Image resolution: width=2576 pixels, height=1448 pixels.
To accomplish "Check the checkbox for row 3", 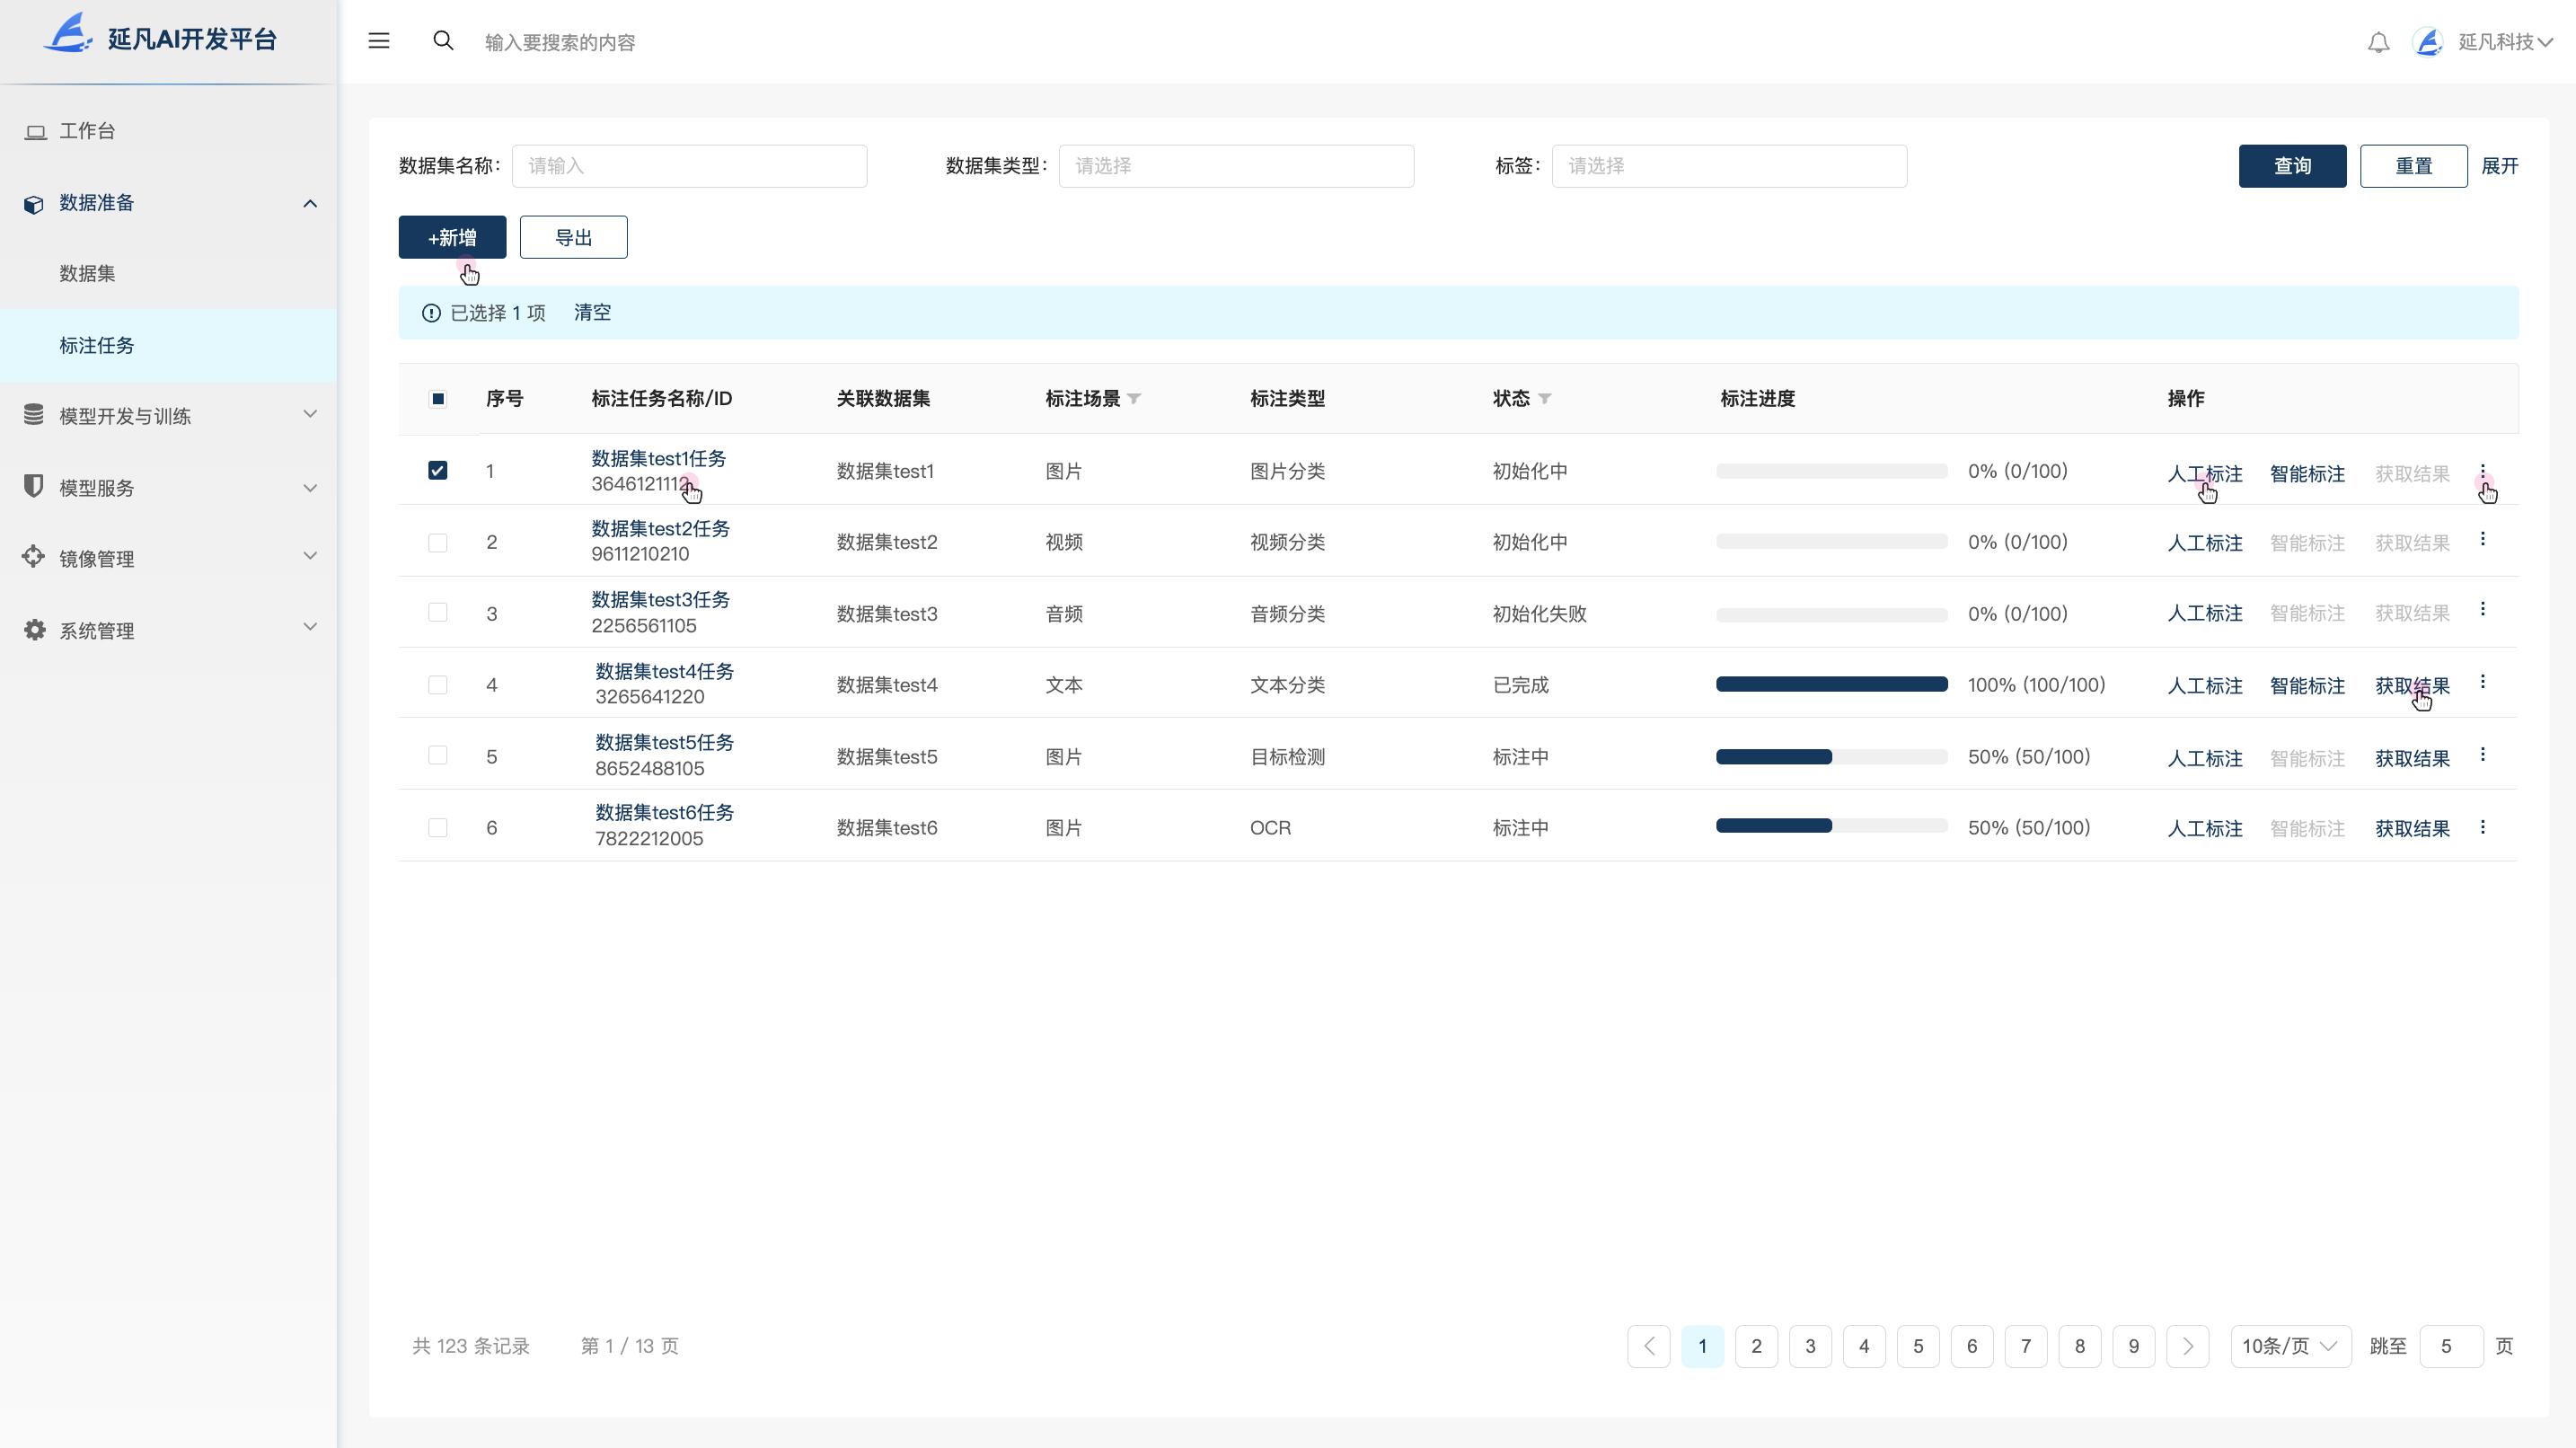I will tap(437, 613).
